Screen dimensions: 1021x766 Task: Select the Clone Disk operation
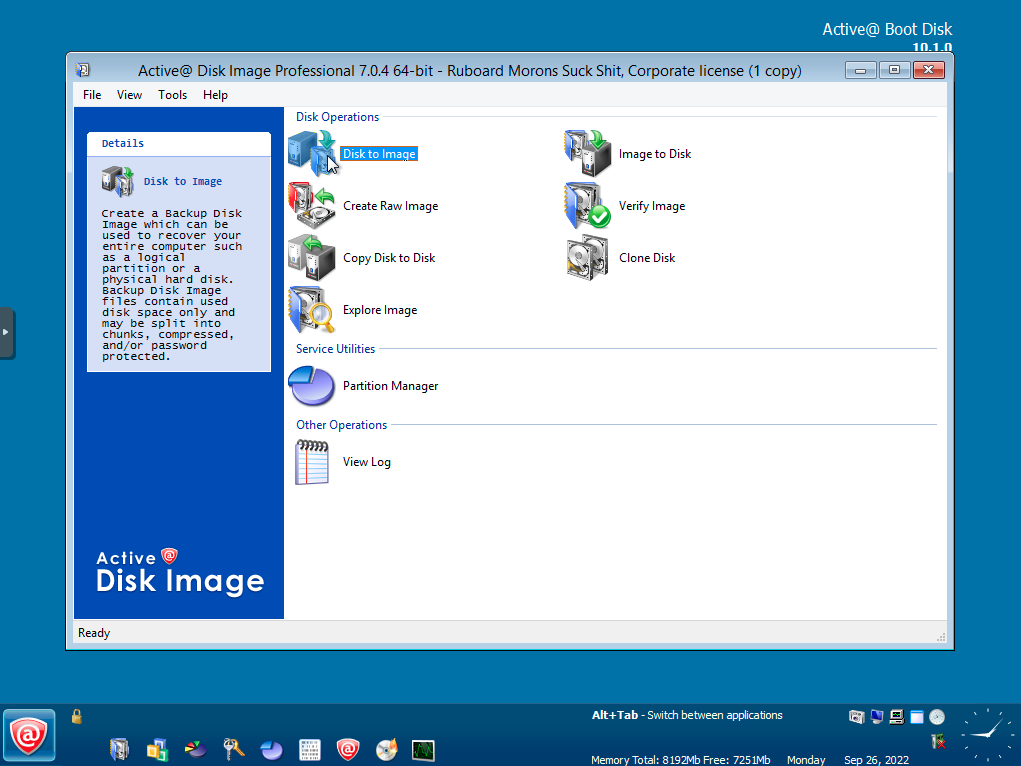[x=646, y=257]
